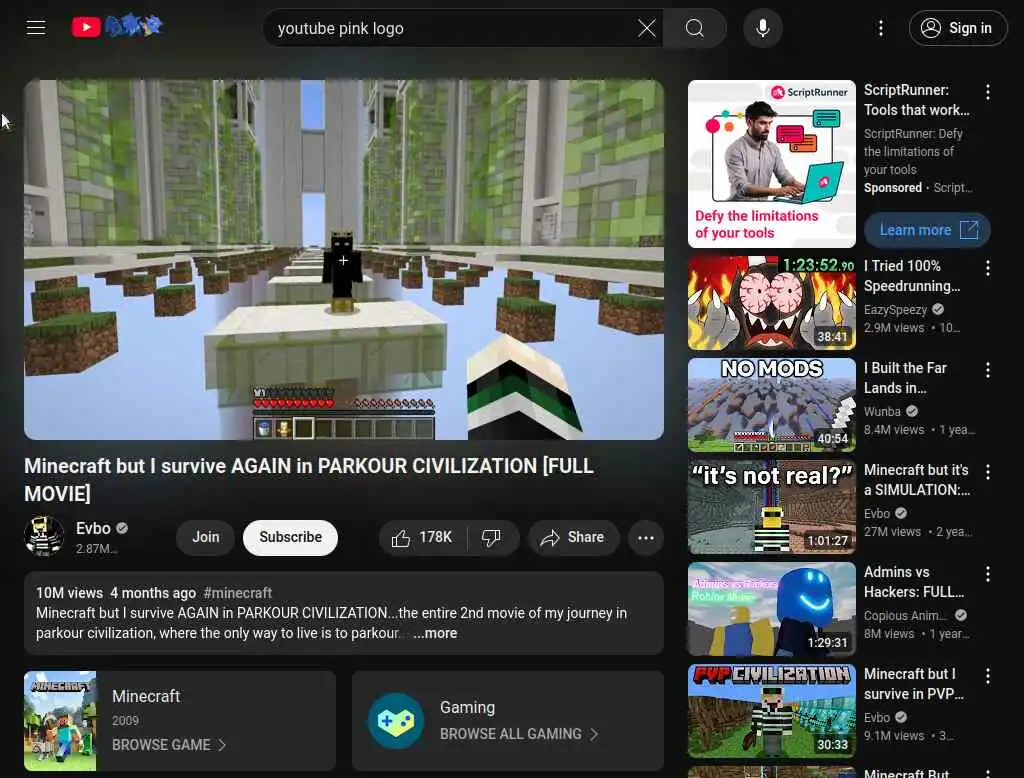Screen dimensions: 1024x778
Task: Share this video
Action: point(573,538)
